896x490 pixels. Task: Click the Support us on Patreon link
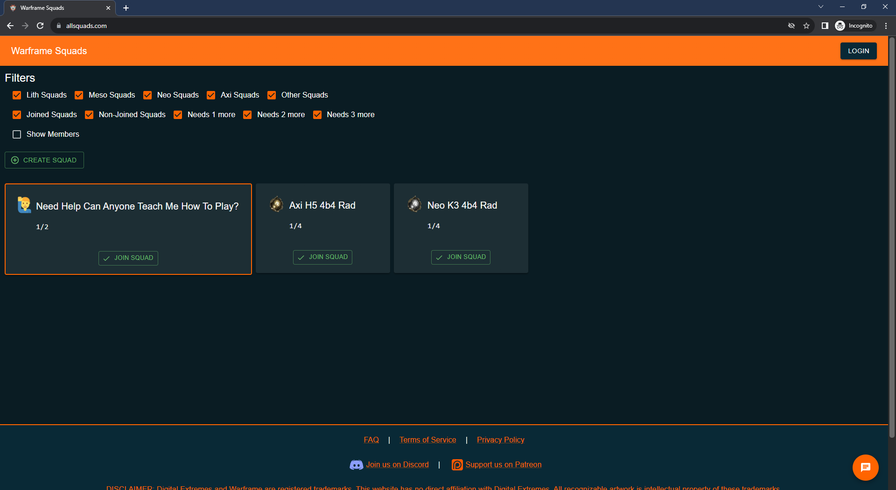pos(503,465)
